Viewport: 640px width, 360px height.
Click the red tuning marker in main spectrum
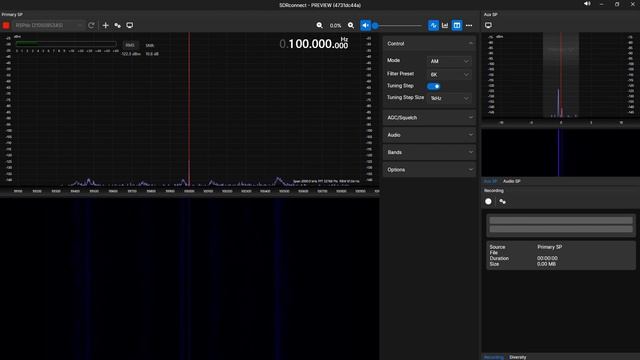[x=189, y=109]
